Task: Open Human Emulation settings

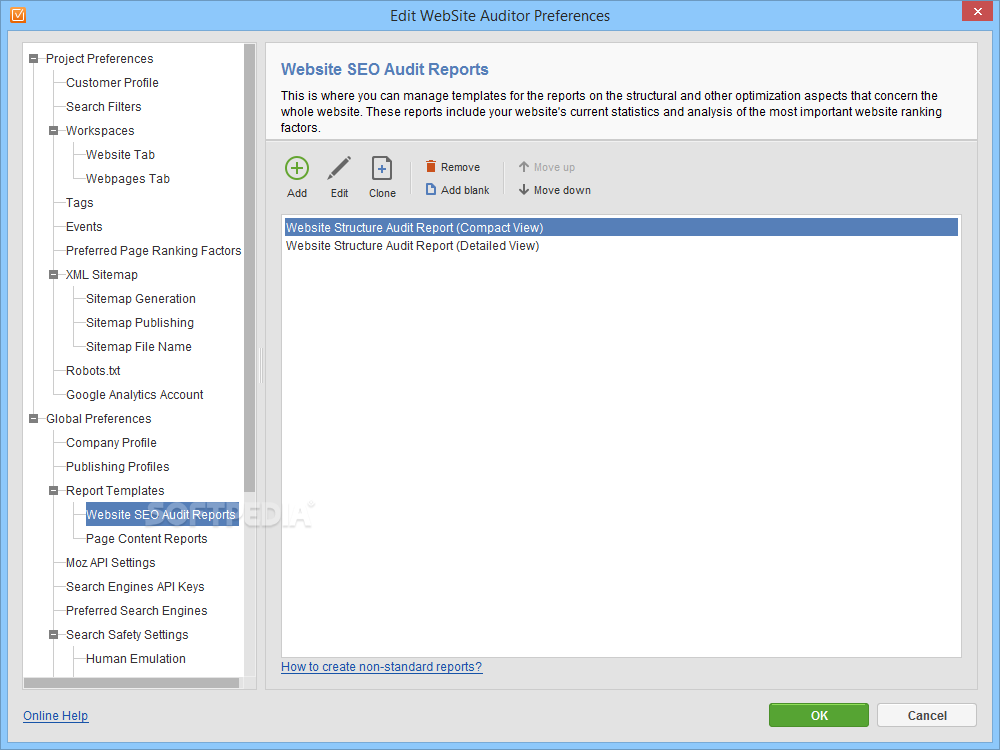Action: tap(135, 659)
